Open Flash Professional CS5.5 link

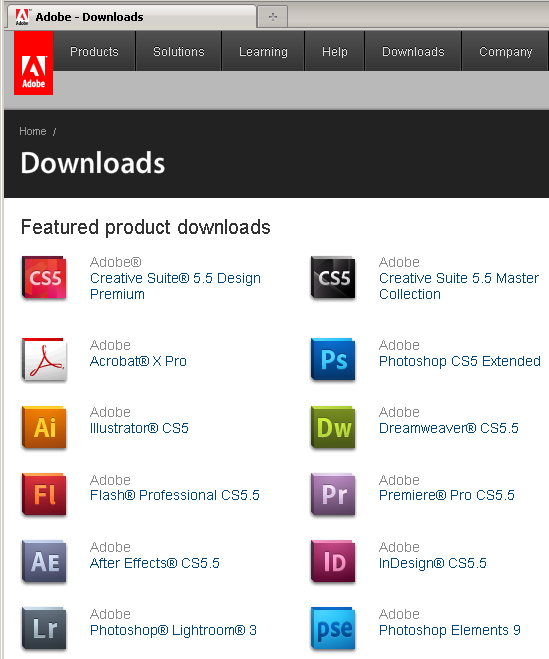pos(175,495)
